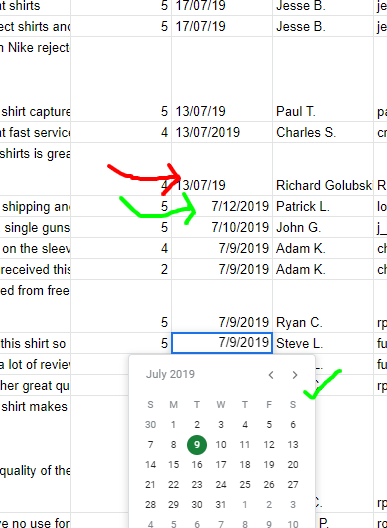Image resolution: width=387 pixels, height=528 pixels.
Task: Select July 9 highlighted date
Action: [x=197, y=444]
